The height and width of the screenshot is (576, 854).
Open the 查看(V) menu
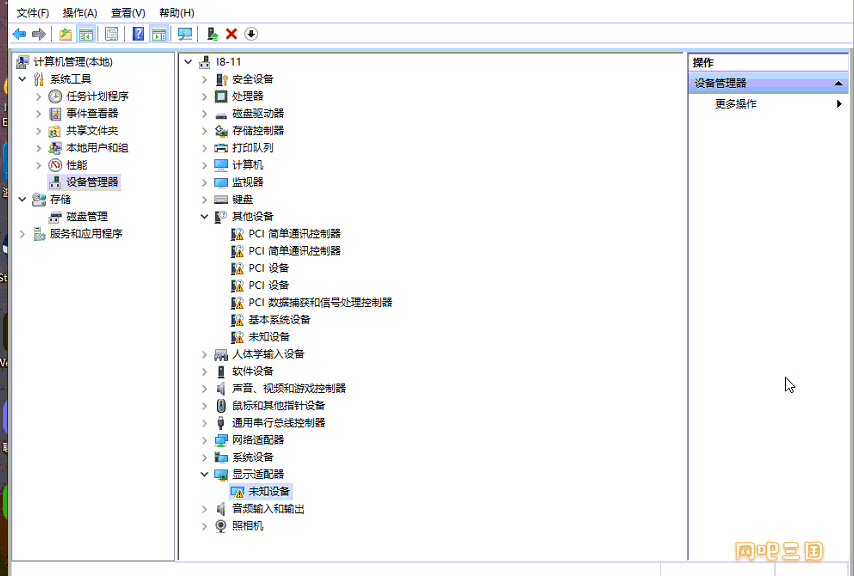pyautogui.click(x=128, y=13)
